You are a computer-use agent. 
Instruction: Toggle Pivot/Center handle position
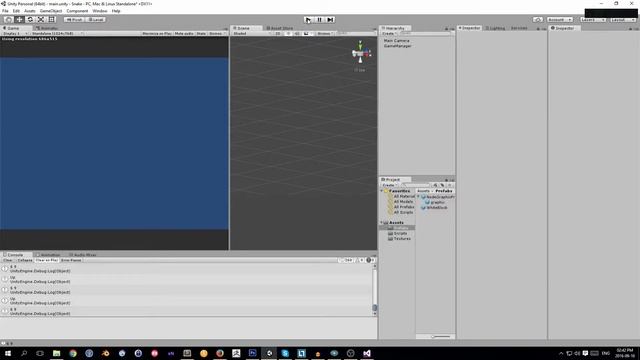tap(75, 20)
